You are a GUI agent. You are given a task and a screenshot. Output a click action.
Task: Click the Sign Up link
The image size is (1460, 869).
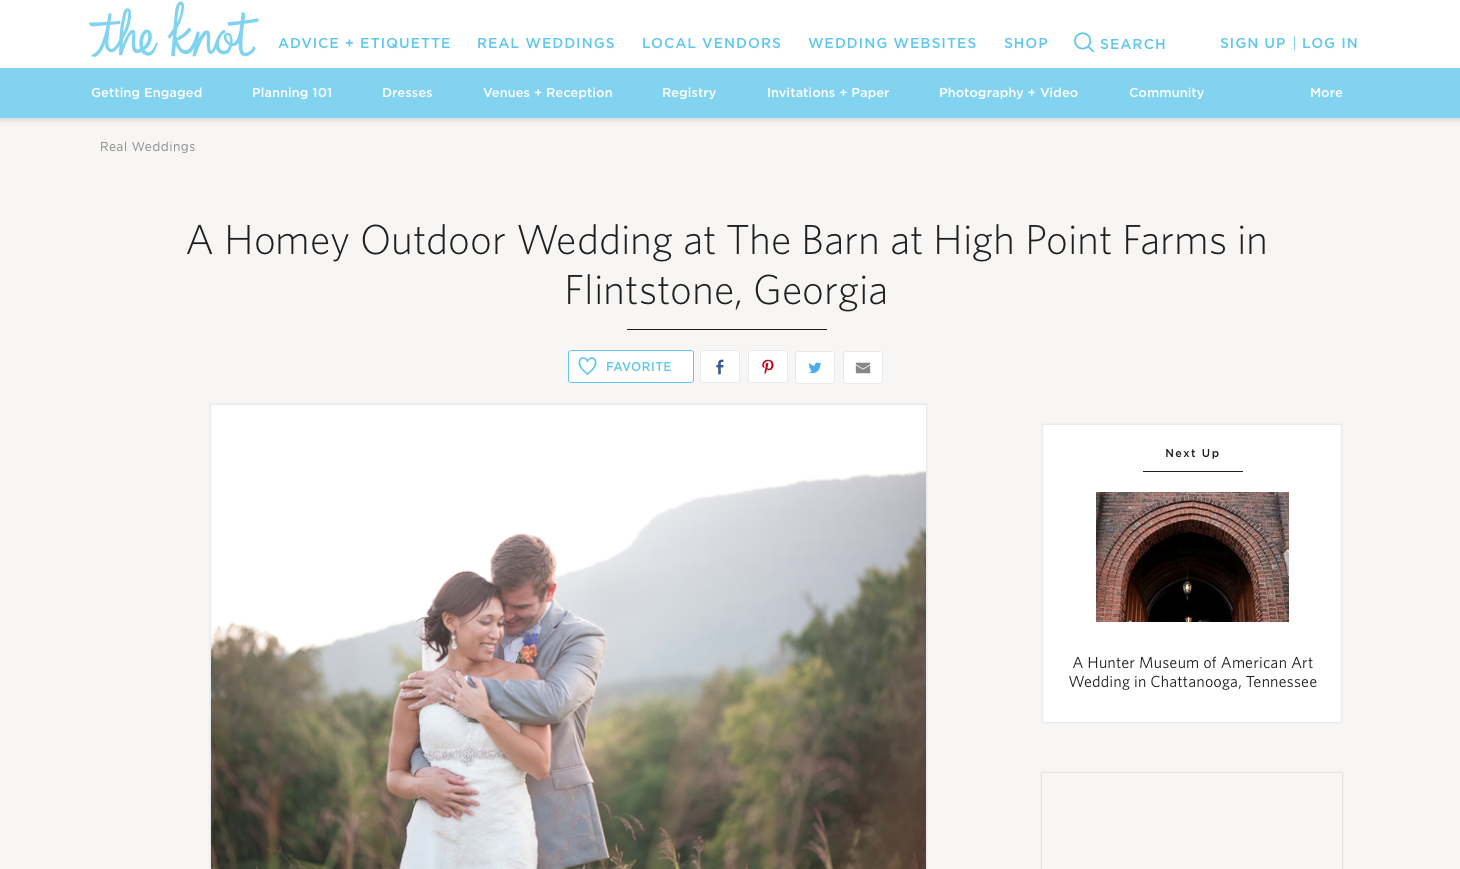tap(1253, 43)
